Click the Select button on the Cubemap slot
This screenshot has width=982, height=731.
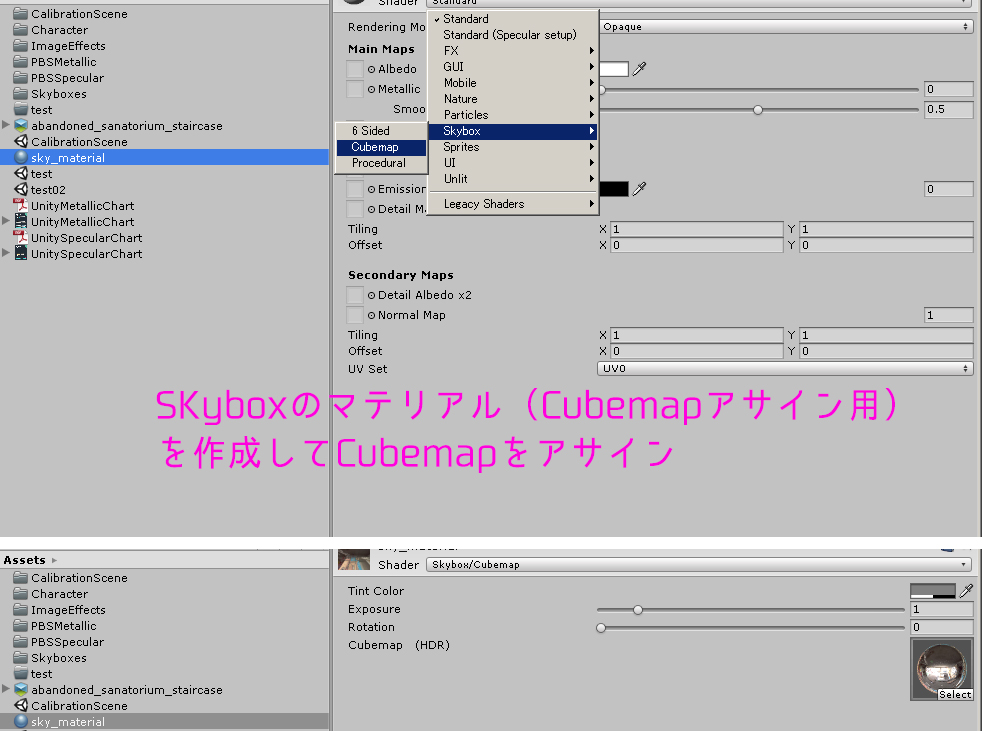coord(954,694)
